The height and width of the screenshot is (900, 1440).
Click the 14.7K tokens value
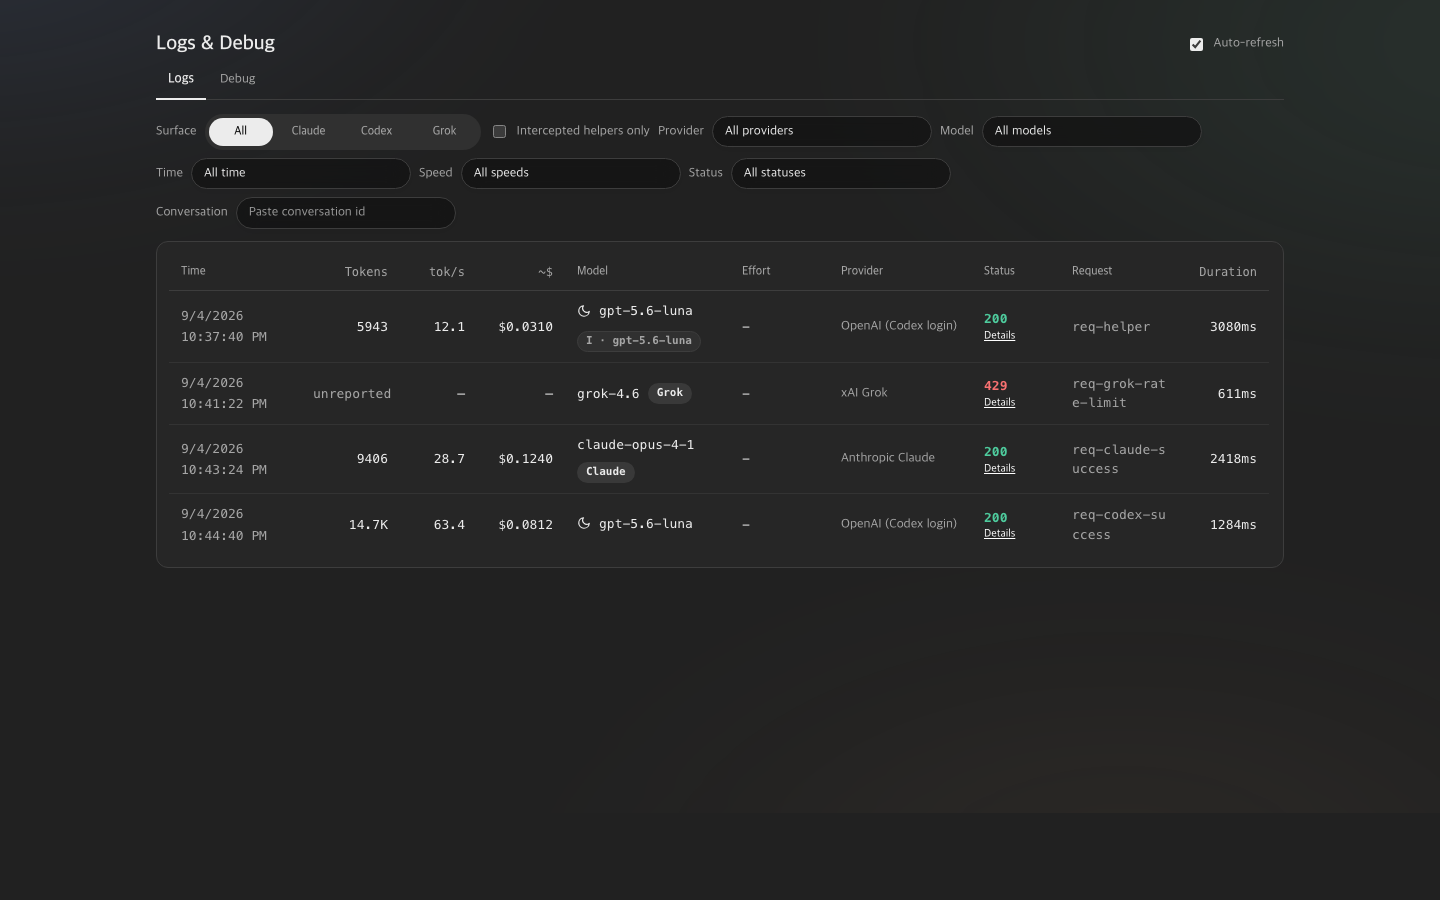tap(368, 525)
